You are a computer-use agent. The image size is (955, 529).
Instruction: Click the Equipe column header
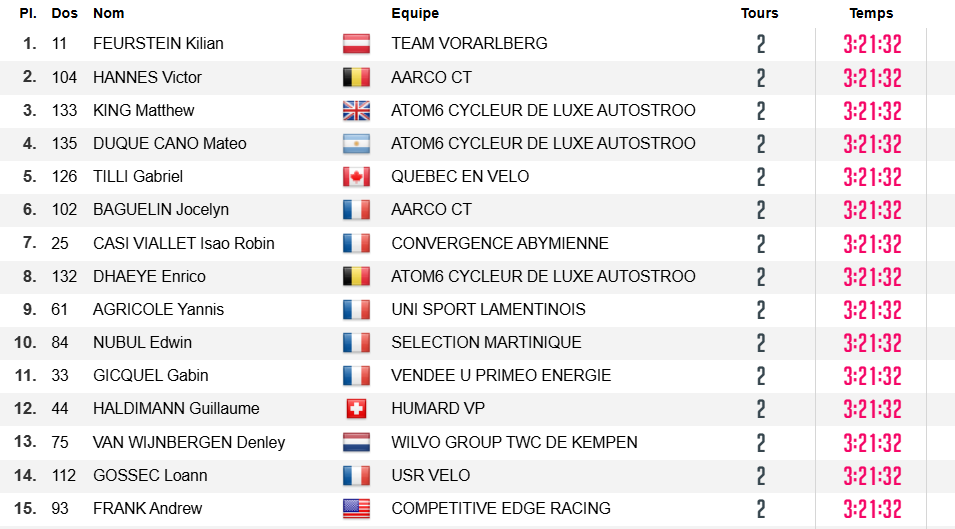(415, 13)
